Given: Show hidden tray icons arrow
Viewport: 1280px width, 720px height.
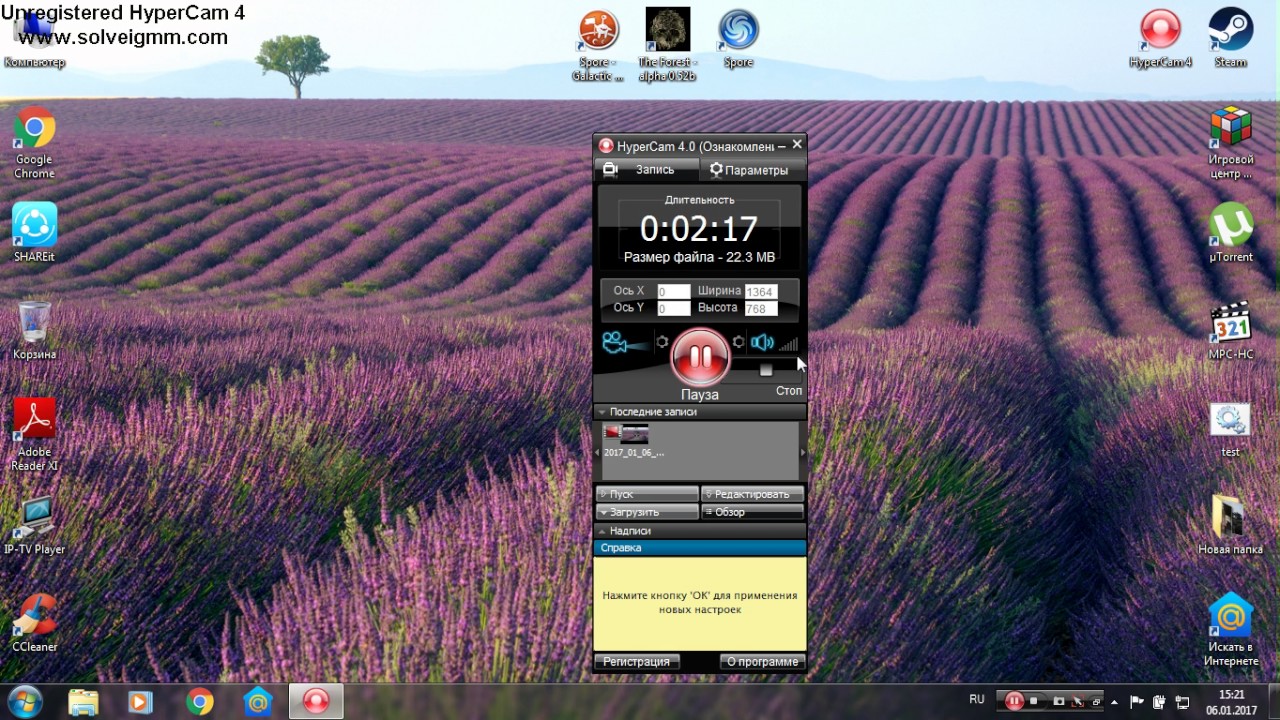Looking at the screenshot, I should pos(1114,701).
